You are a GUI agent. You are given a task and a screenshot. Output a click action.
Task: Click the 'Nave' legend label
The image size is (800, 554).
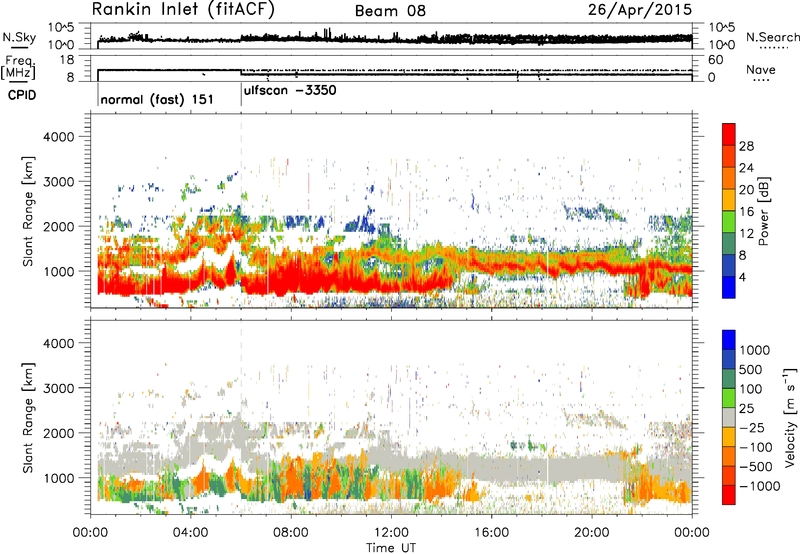[761, 70]
